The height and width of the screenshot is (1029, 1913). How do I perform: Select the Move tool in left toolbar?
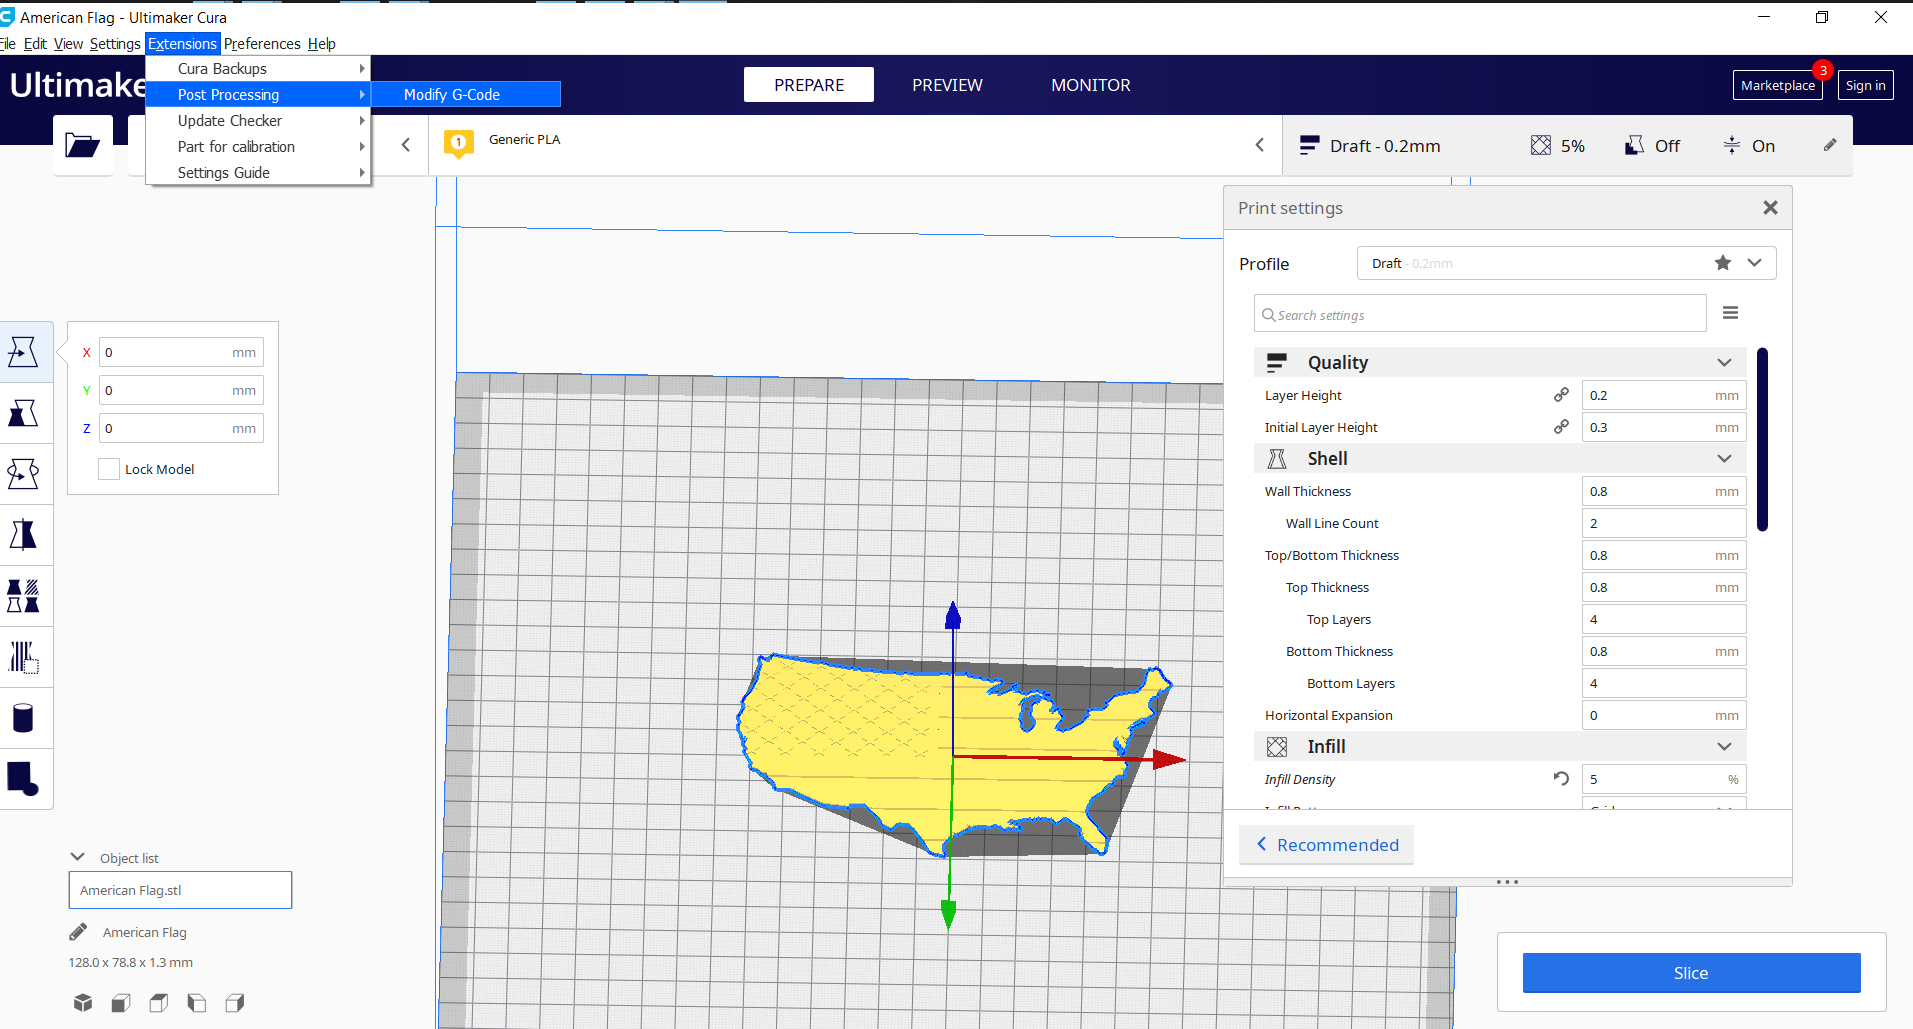pyautogui.click(x=23, y=352)
